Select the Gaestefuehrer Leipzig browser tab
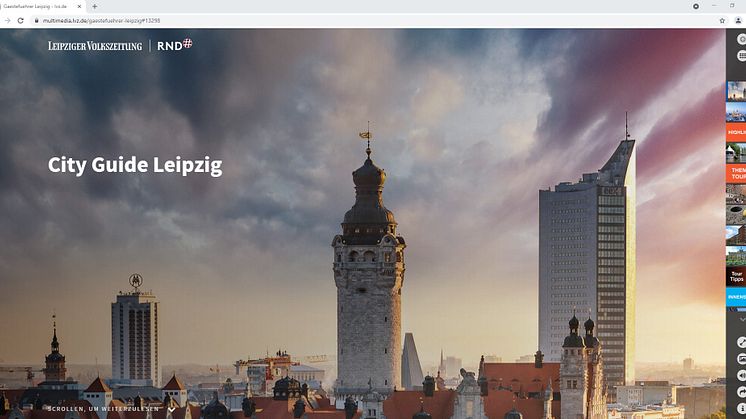This screenshot has width=746, height=419. (x=42, y=7)
